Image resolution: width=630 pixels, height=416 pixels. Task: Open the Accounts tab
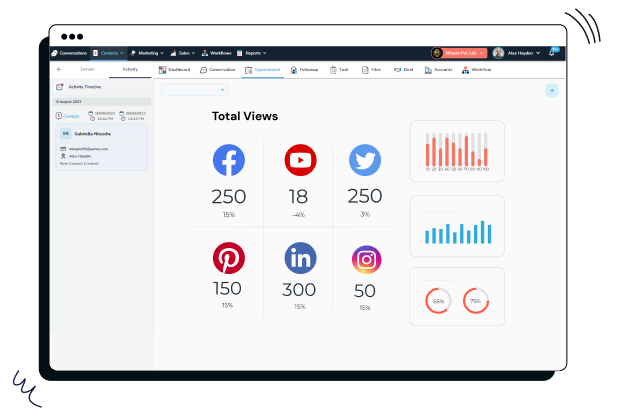pos(438,70)
